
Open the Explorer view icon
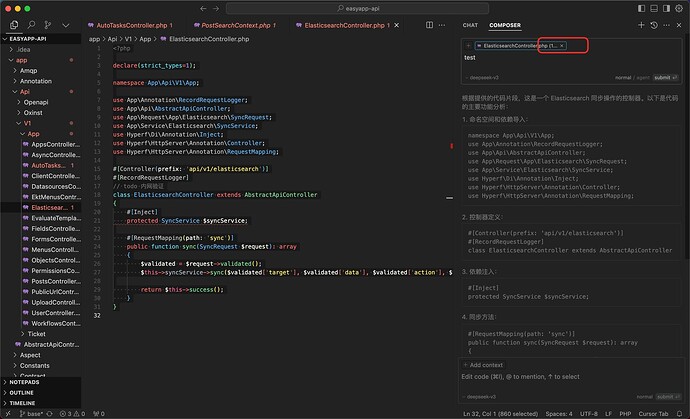tap(14, 25)
